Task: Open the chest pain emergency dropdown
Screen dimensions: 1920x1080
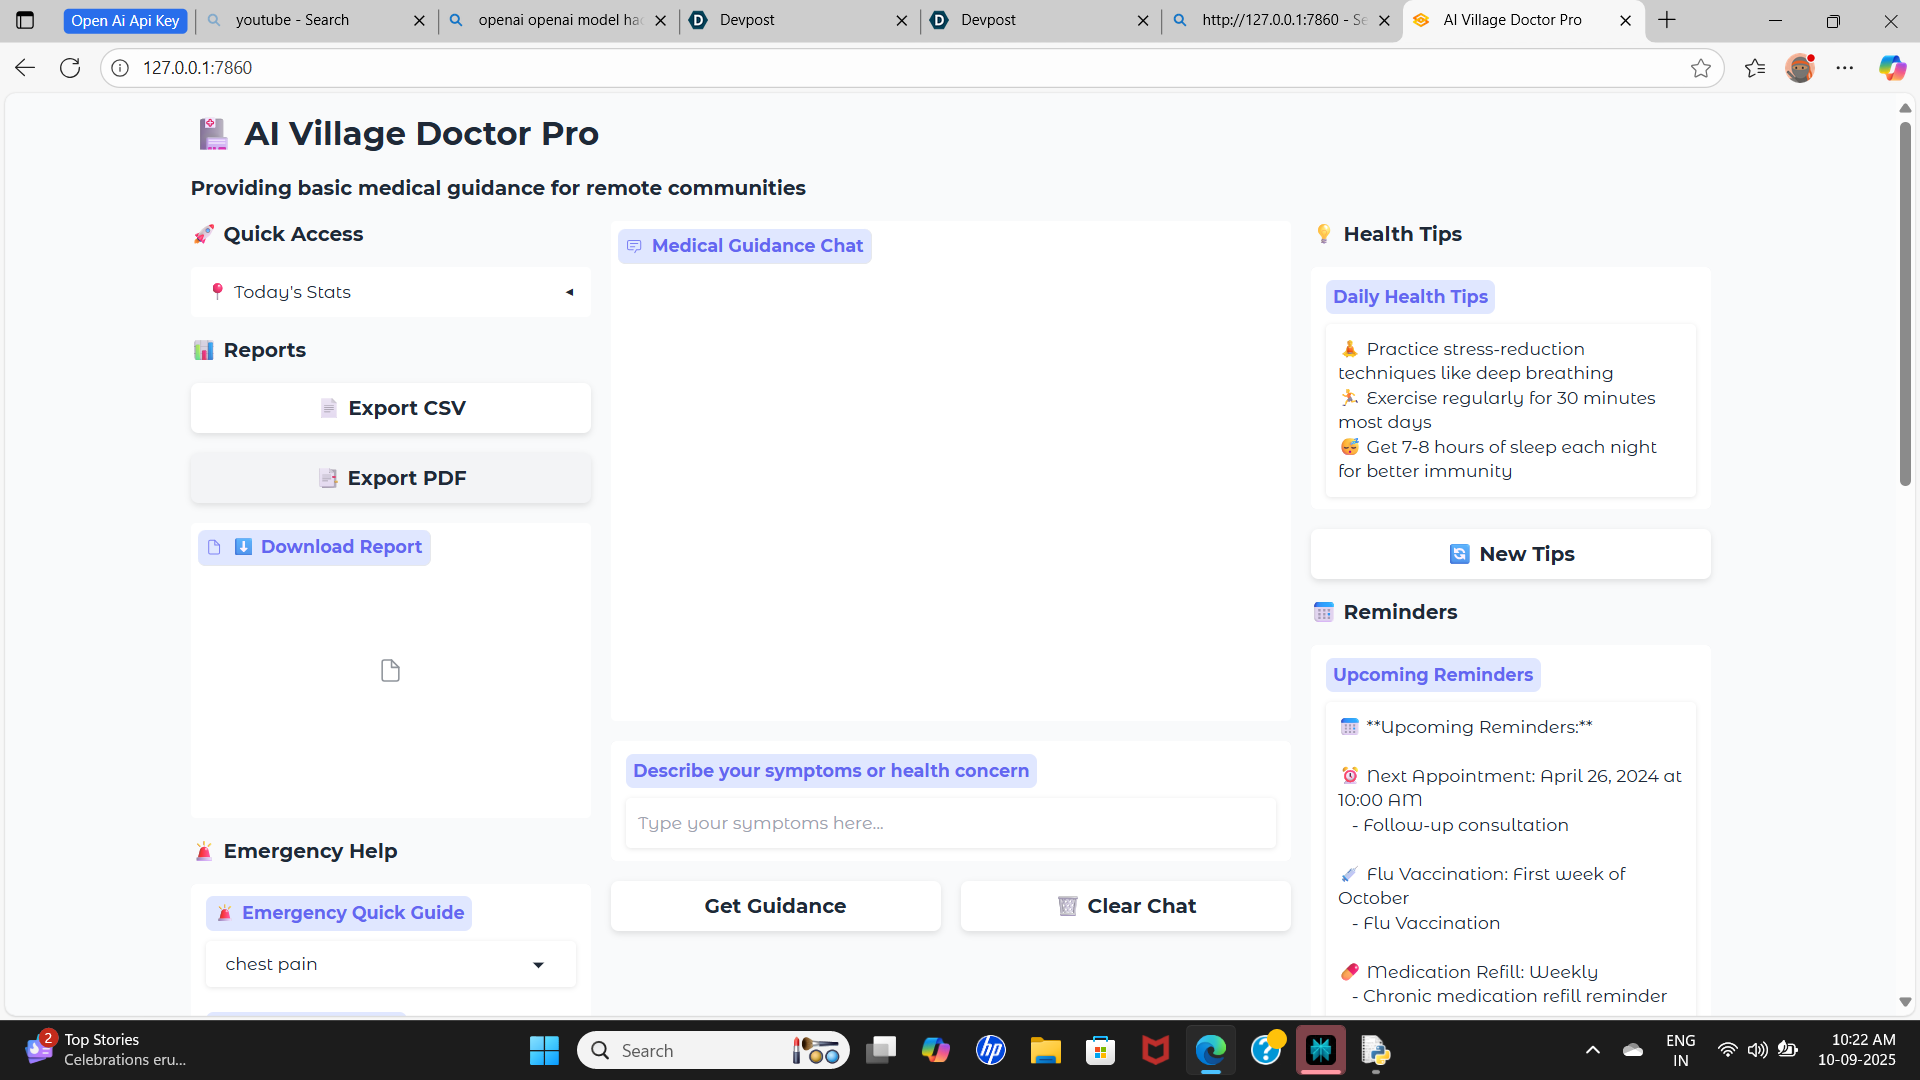Action: tap(390, 964)
